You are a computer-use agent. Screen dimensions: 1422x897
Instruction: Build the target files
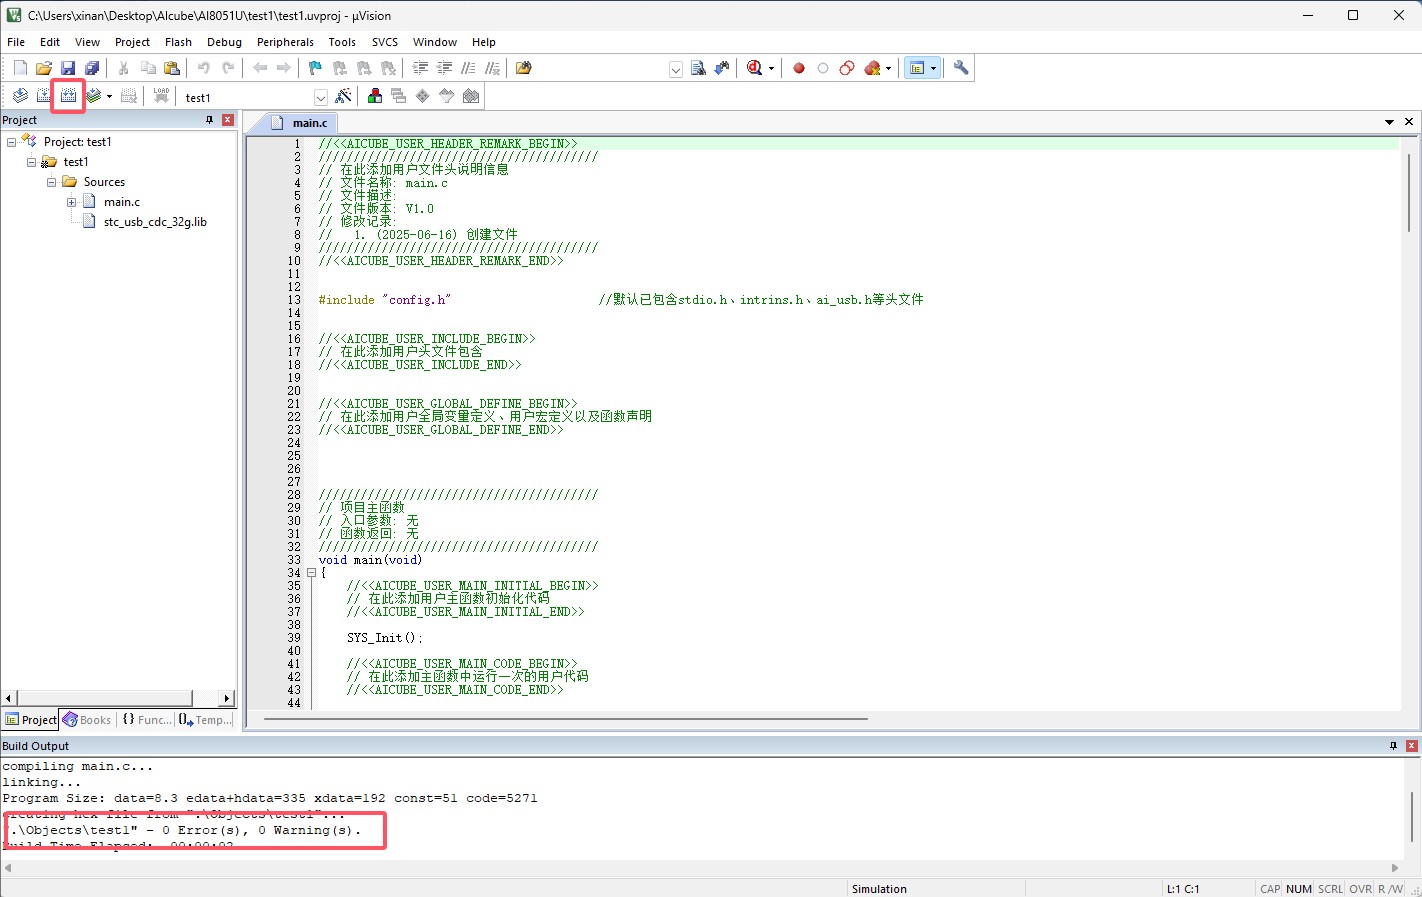pos(44,96)
